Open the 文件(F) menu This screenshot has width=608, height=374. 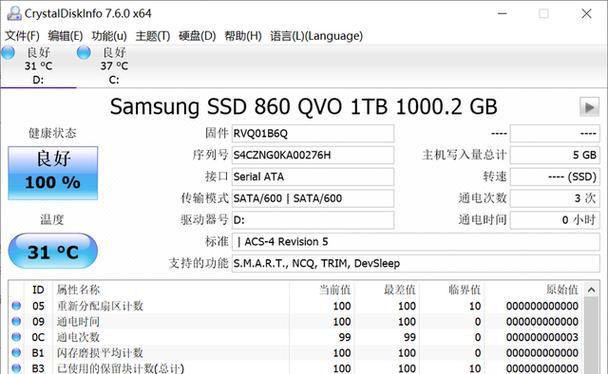[x=22, y=36]
